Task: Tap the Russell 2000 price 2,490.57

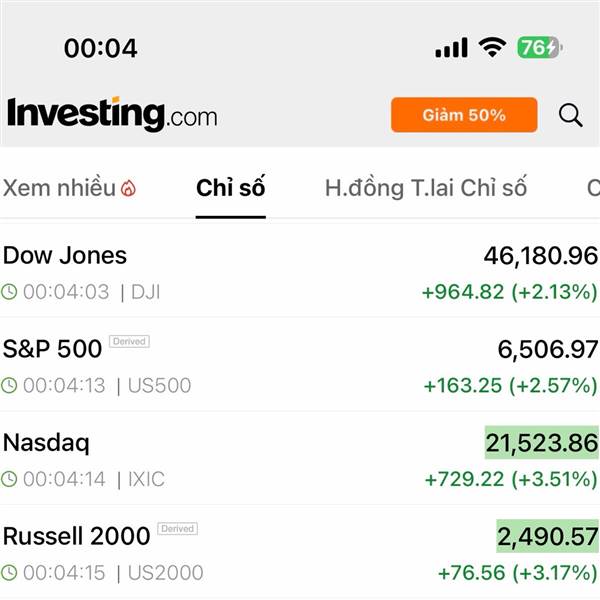Action: tap(547, 537)
